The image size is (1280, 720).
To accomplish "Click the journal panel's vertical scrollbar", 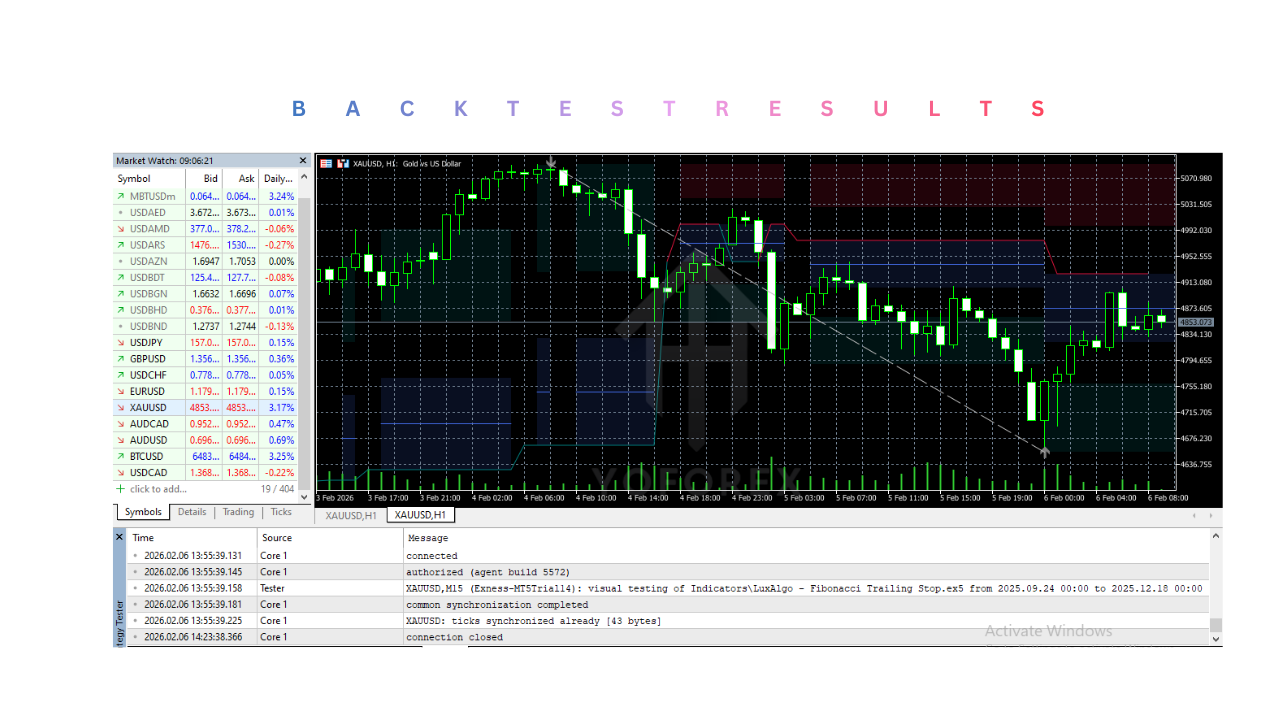I will pos(1214,590).
